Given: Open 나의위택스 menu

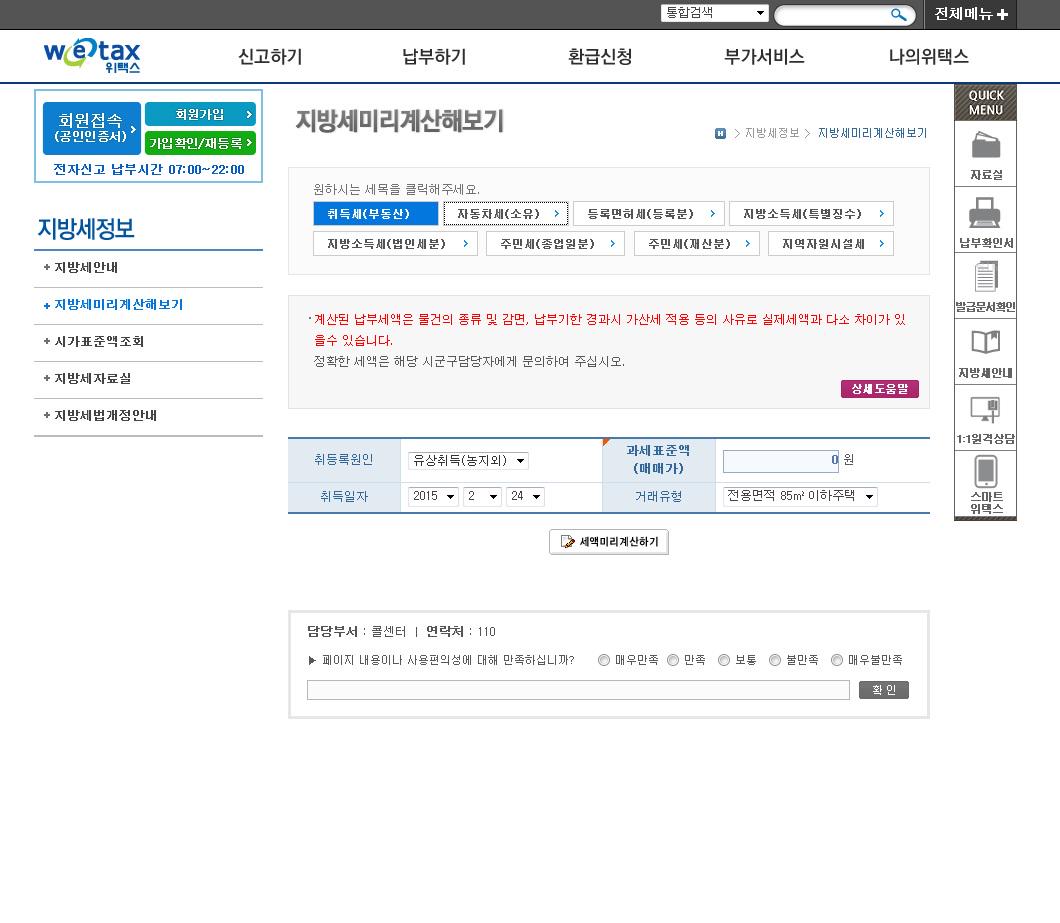Looking at the screenshot, I should click(928, 56).
